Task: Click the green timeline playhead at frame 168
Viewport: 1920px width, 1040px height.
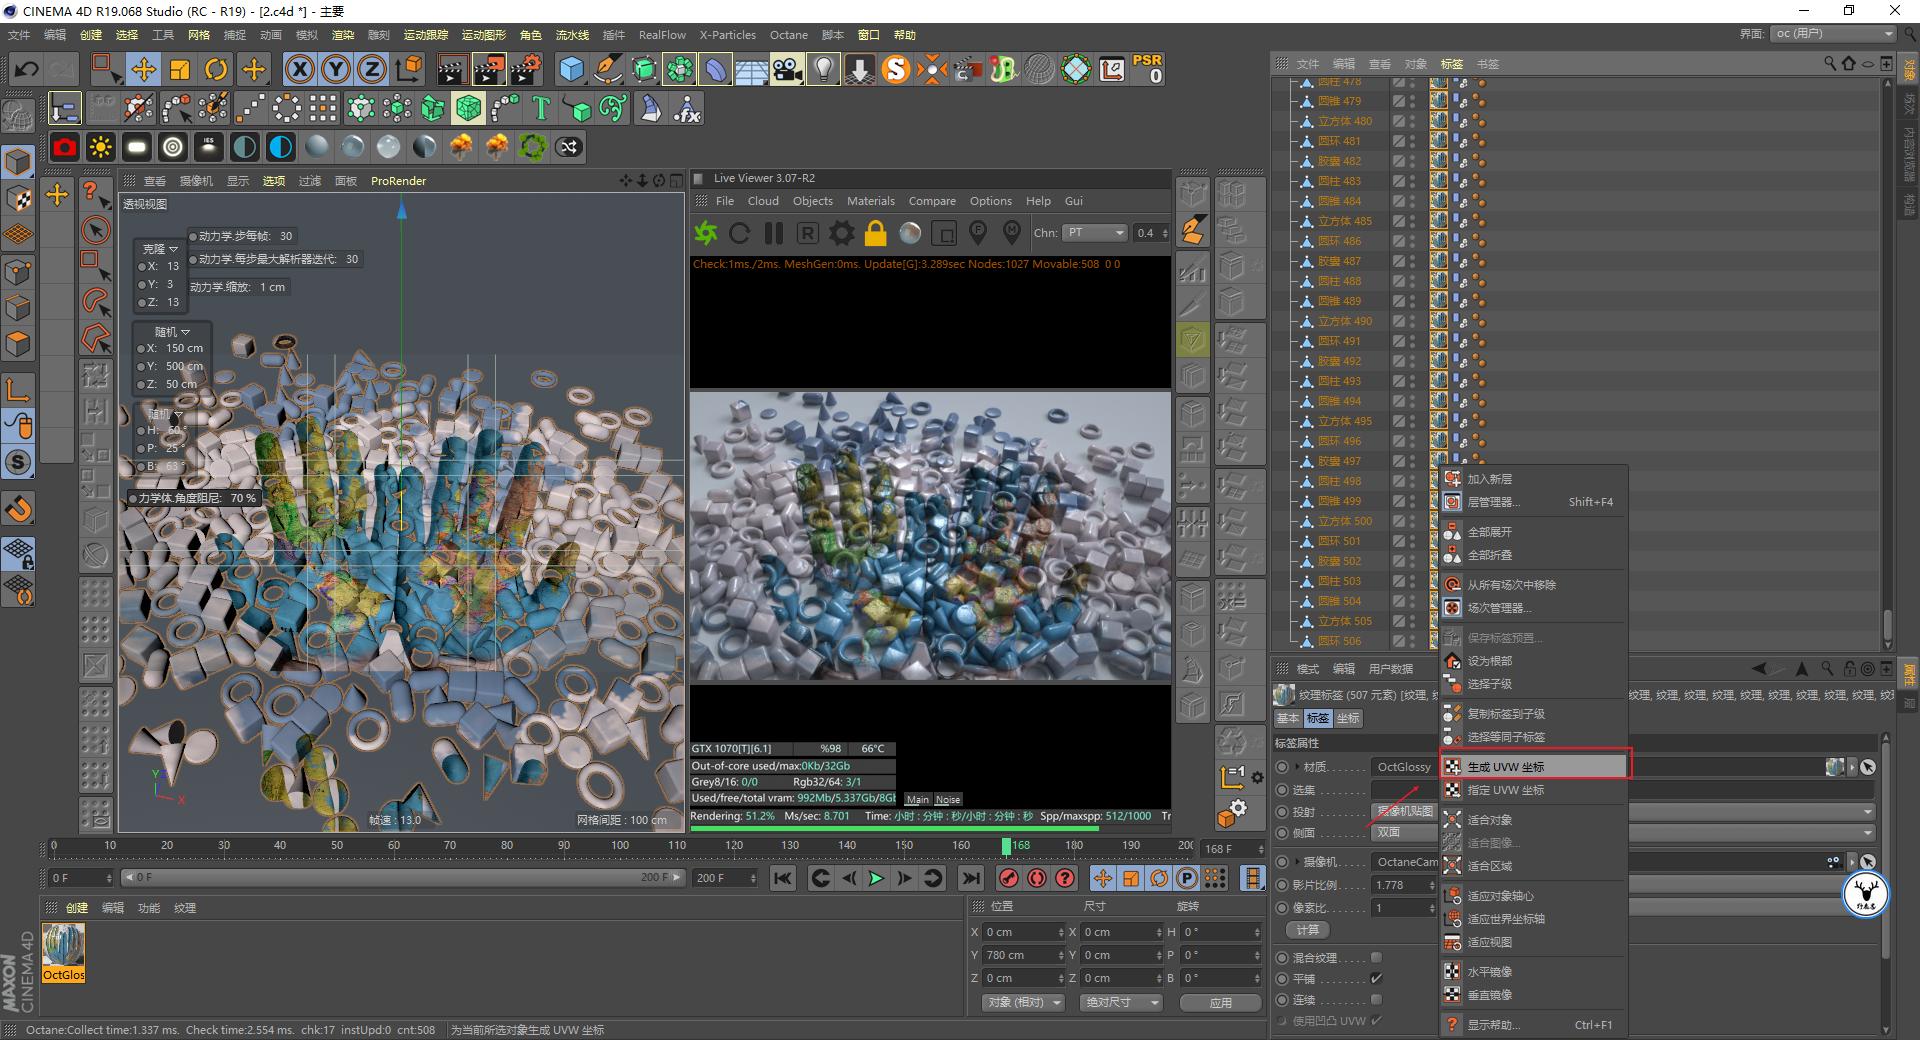Action: (1007, 845)
